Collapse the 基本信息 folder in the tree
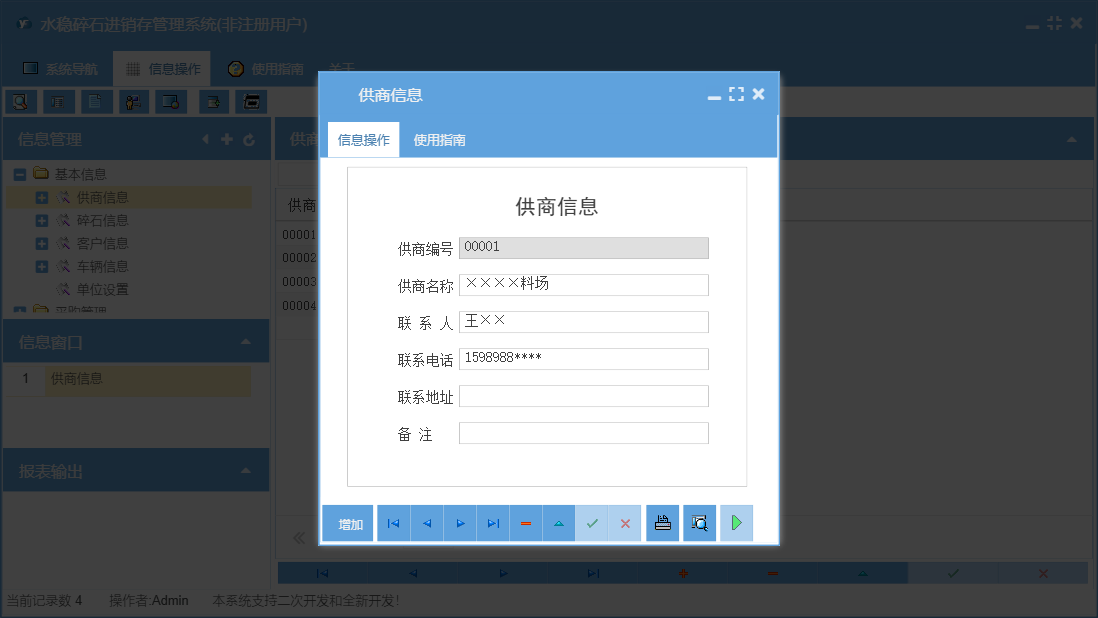Viewport: 1098px width, 618px height. point(19,173)
